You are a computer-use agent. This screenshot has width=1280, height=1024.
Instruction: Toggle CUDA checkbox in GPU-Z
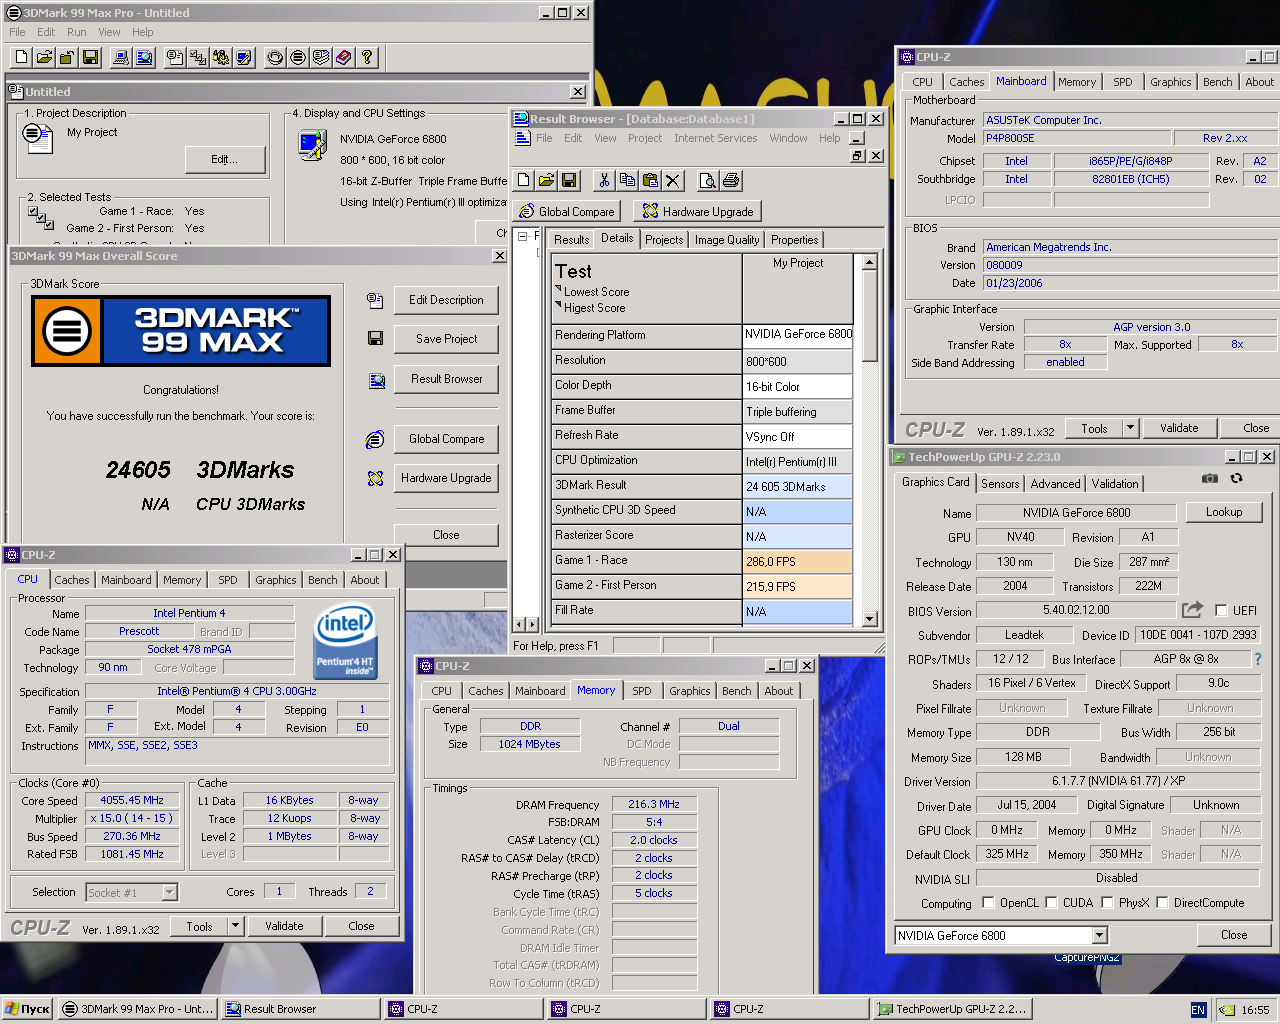[x=1052, y=902]
